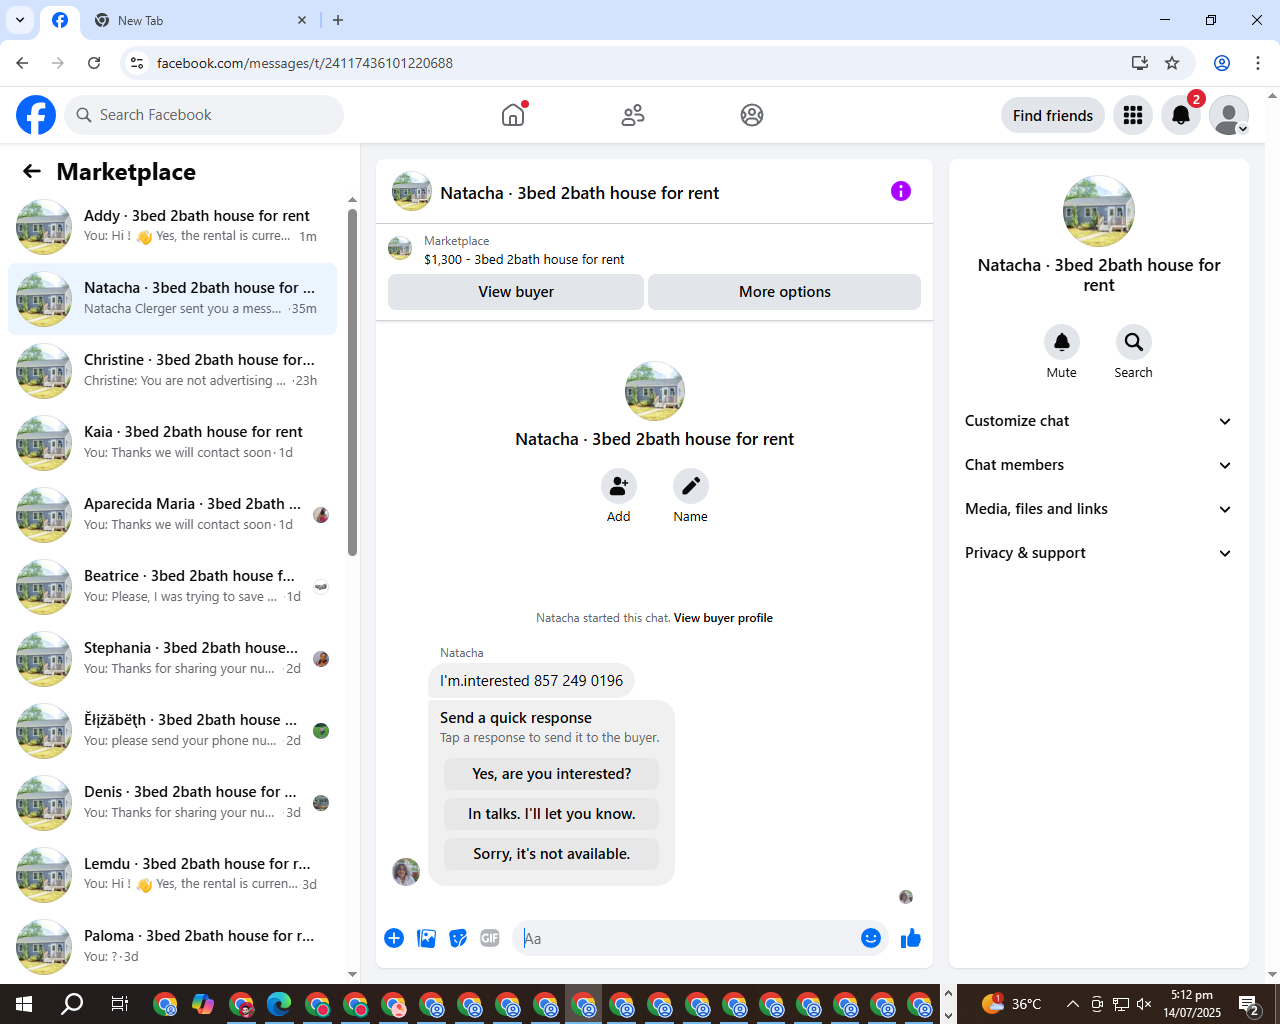The width and height of the screenshot is (1280, 1024).
Task: Expand Chat members section
Action: [x=1098, y=465]
